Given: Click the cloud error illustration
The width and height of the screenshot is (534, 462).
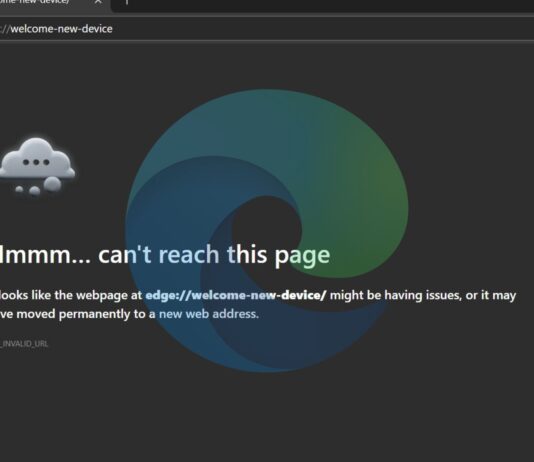Looking at the screenshot, I should tap(37, 167).
